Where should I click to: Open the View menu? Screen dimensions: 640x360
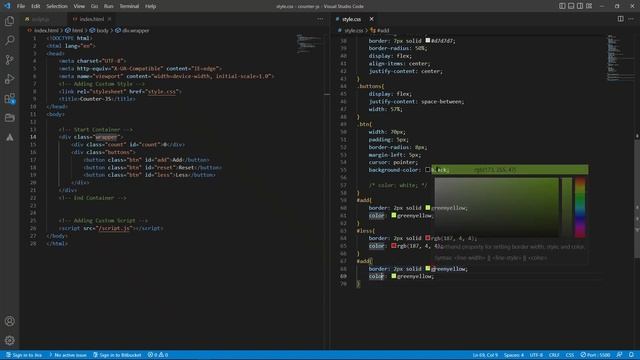[79, 6]
